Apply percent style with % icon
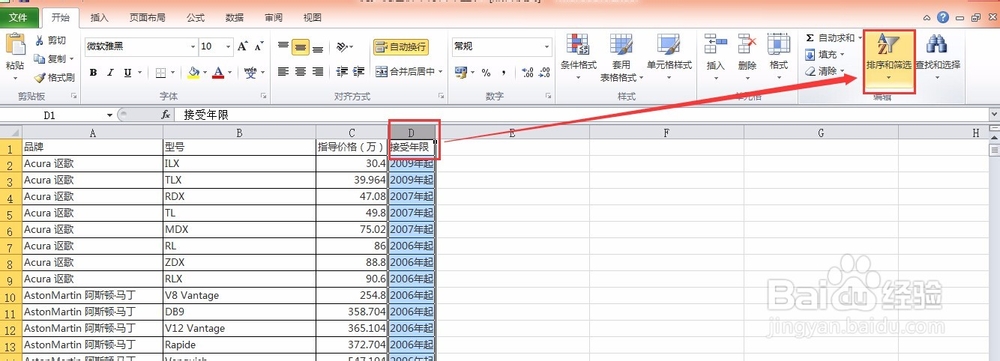This screenshot has width=1000, height=361. click(x=486, y=73)
